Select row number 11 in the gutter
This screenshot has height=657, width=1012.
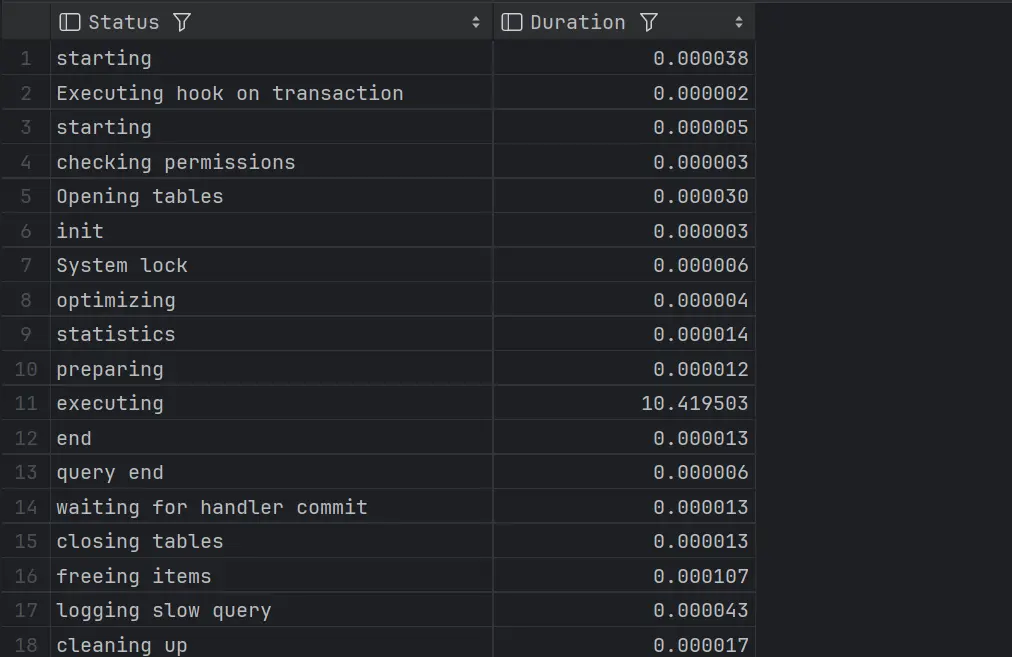pos(26,404)
